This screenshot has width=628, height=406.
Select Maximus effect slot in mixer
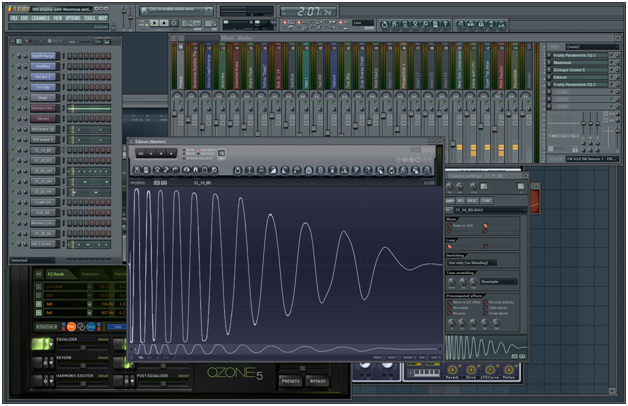(580, 62)
